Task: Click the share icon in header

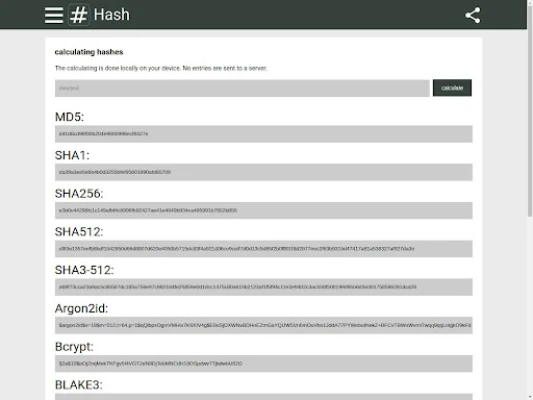Action: (x=473, y=15)
